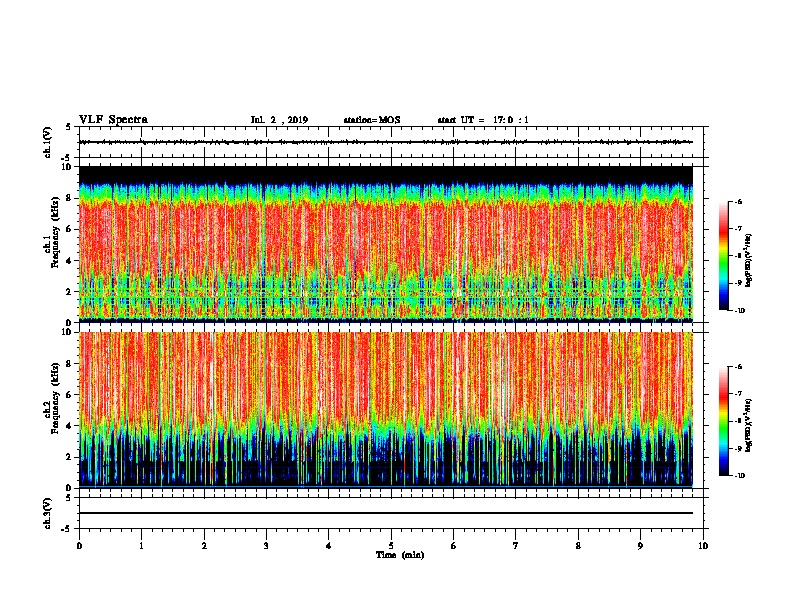Click the '4' kHz tick on ch.1 axis
Viewport: 792px width, 612px height.
(x=71, y=261)
